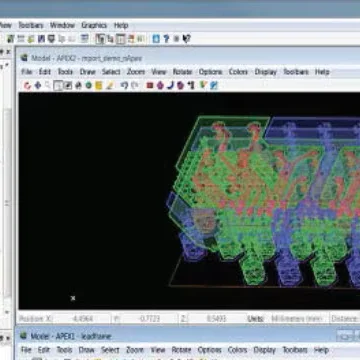Open Rotate menu in the APEX1 leadframe window
This screenshot has height=360, width=360.
tap(181, 350)
